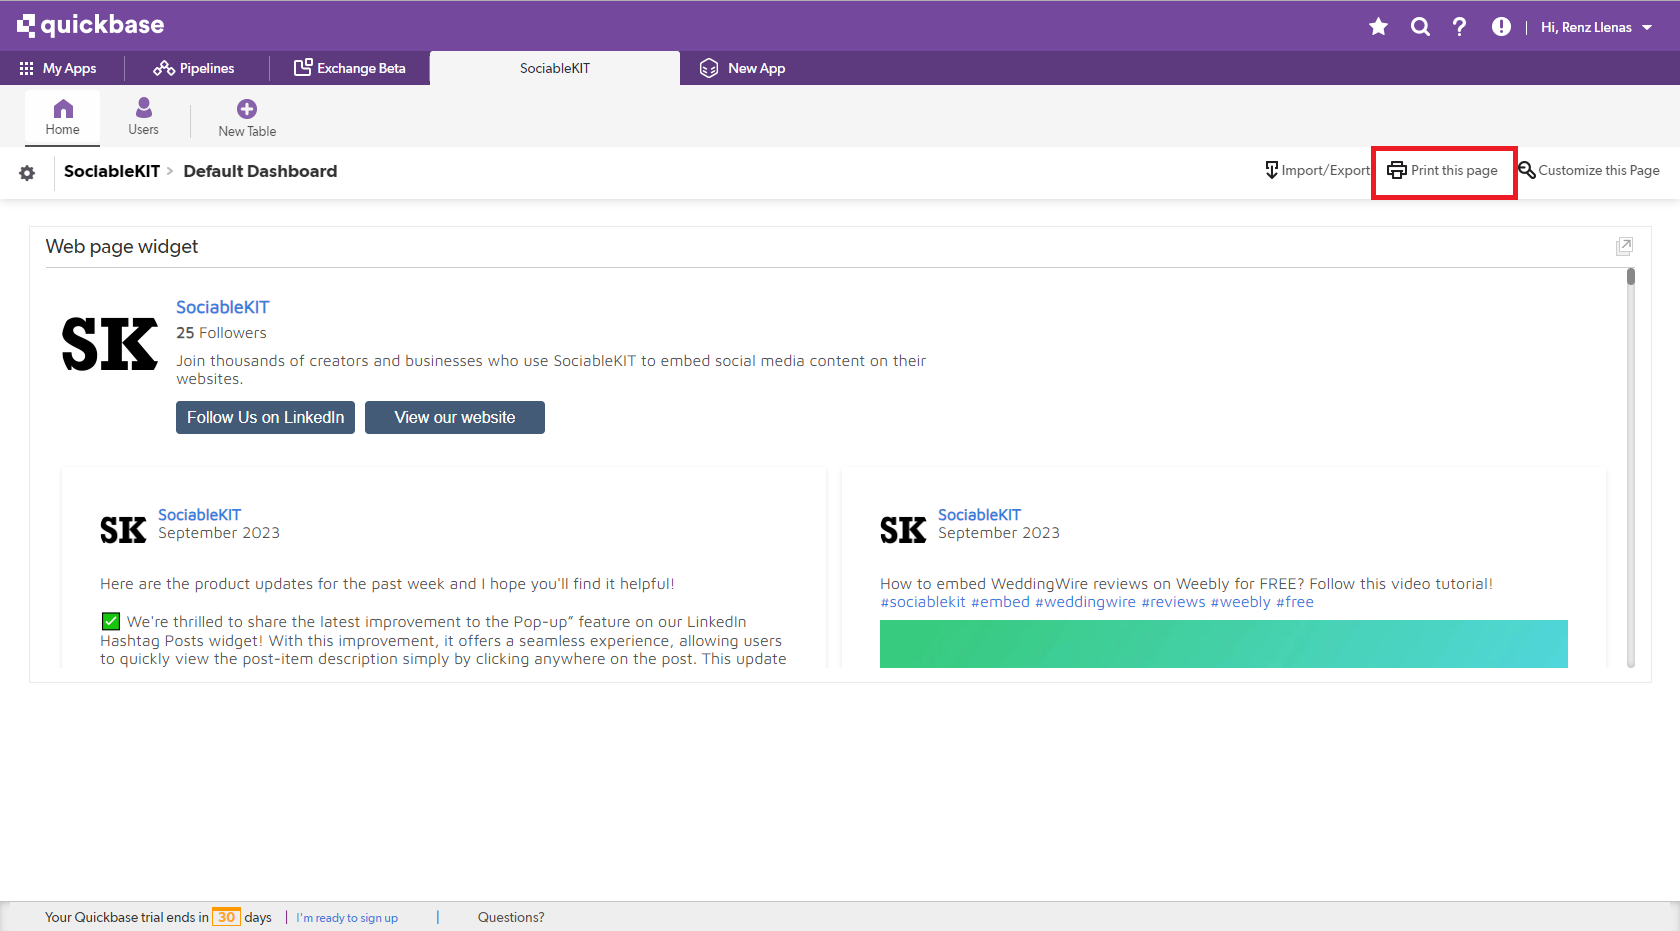The height and width of the screenshot is (931, 1680).
Task: Click the Home table icon
Action: point(62,117)
